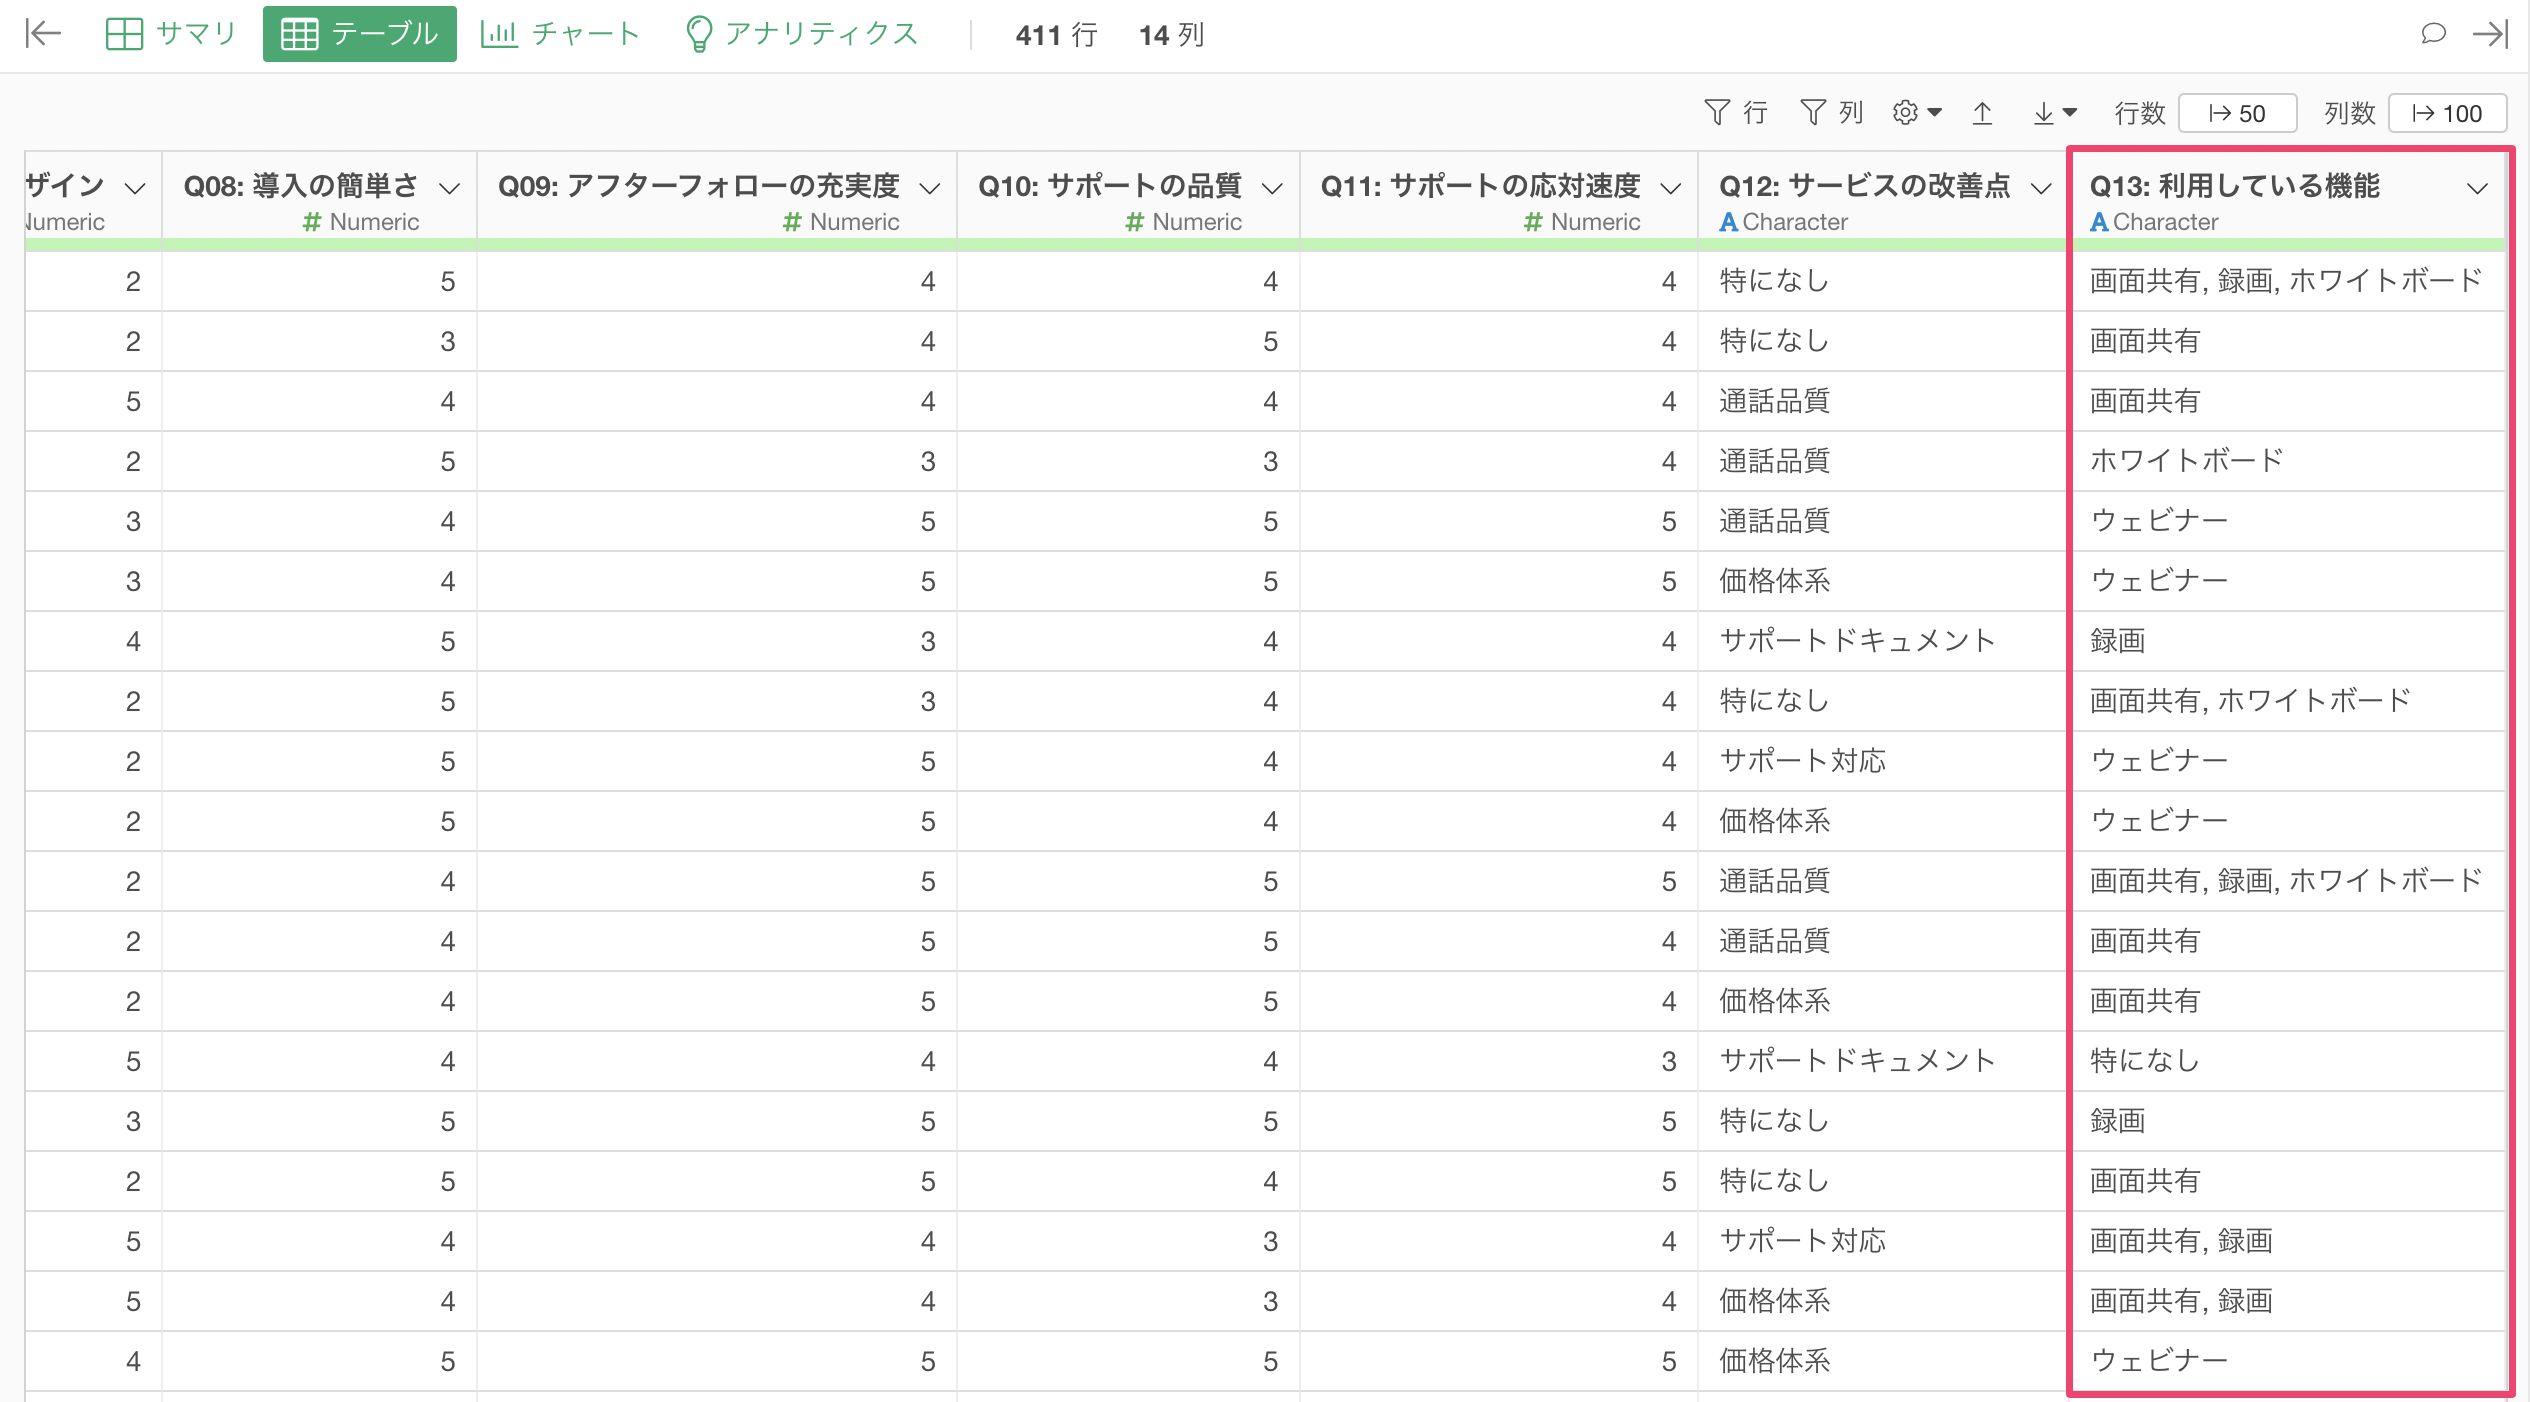Image resolution: width=2530 pixels, height=1402 pixels.
Task: Click the 411 行 row count
Action: pos(1056,35)
